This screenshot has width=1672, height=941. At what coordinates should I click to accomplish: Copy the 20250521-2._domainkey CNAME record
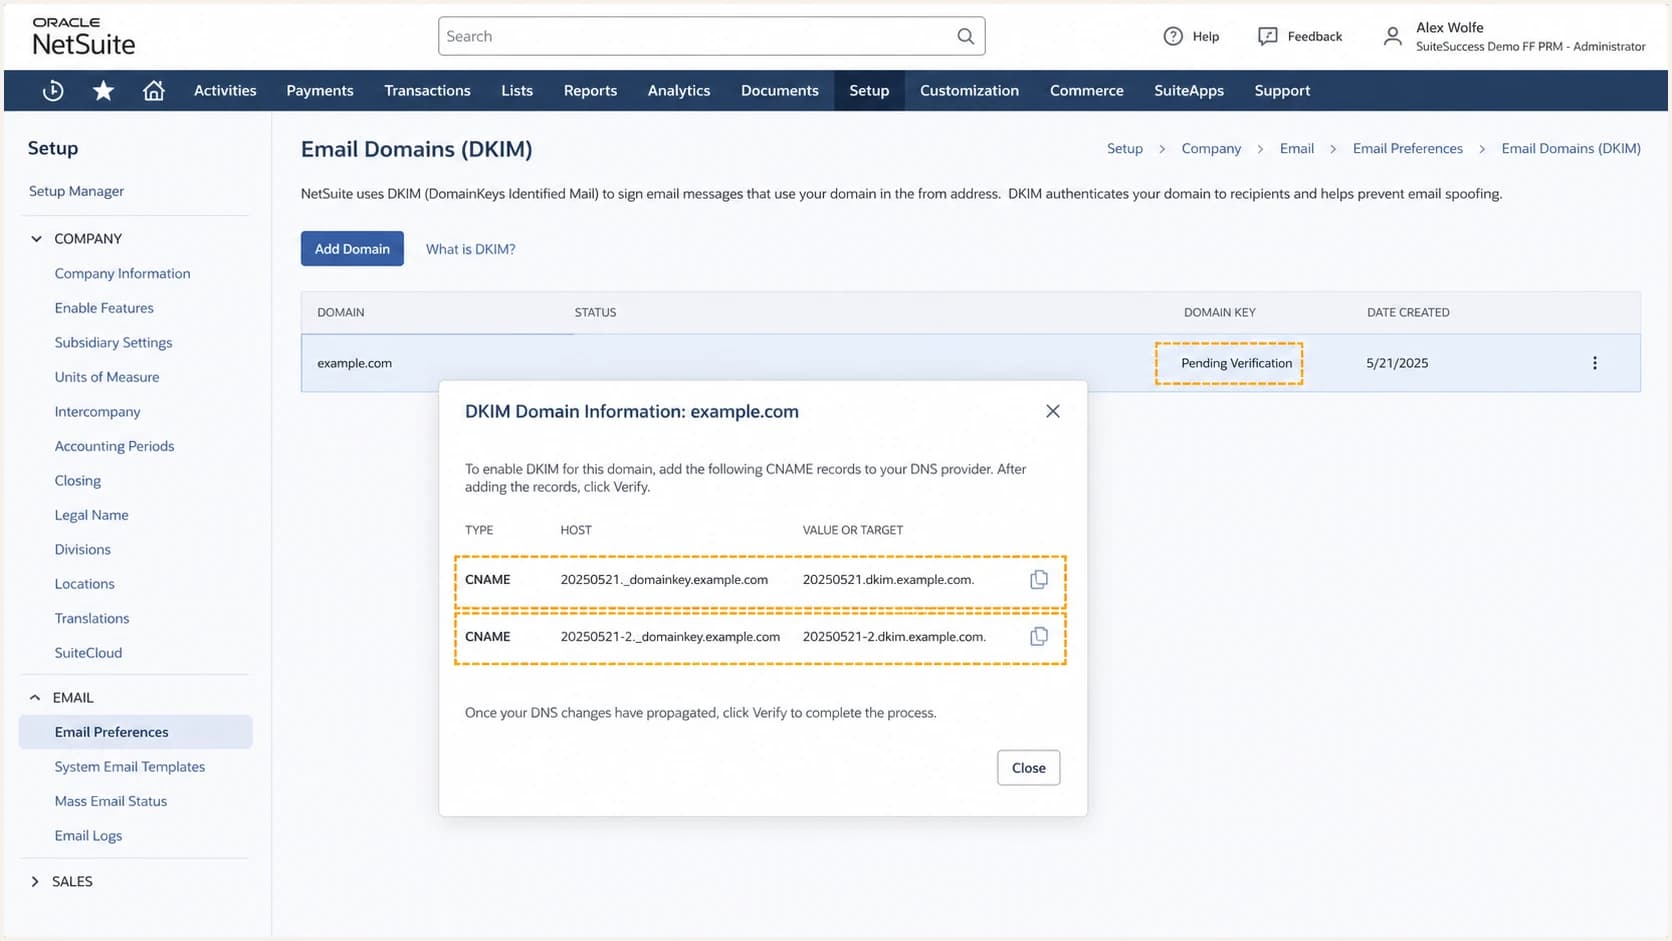tap(1039, 636)
